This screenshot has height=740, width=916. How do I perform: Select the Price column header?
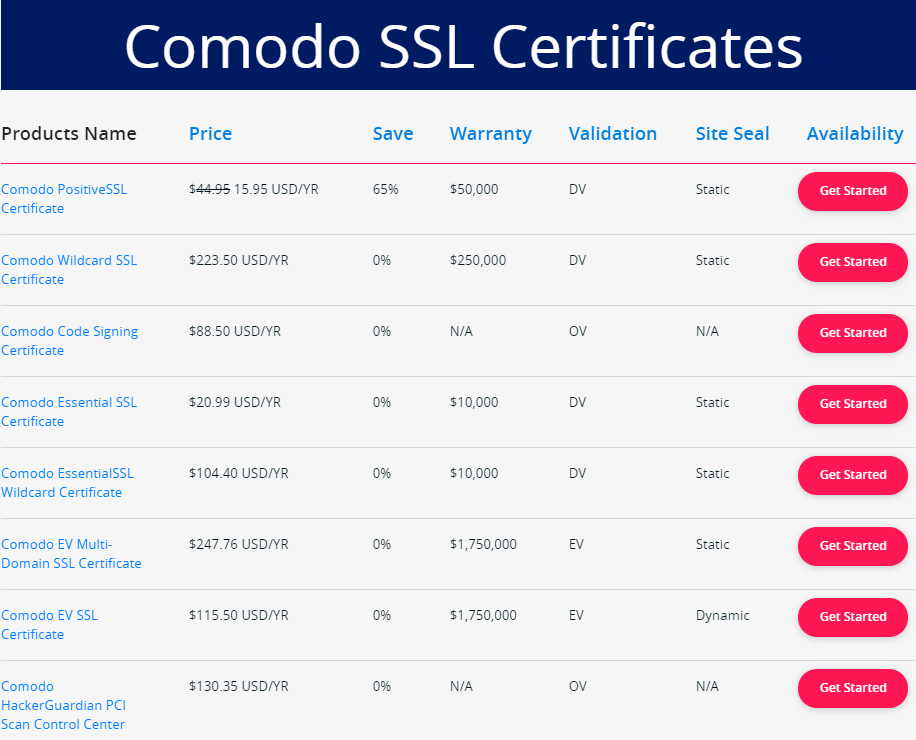pyautogui.click(x=210, y=133)
